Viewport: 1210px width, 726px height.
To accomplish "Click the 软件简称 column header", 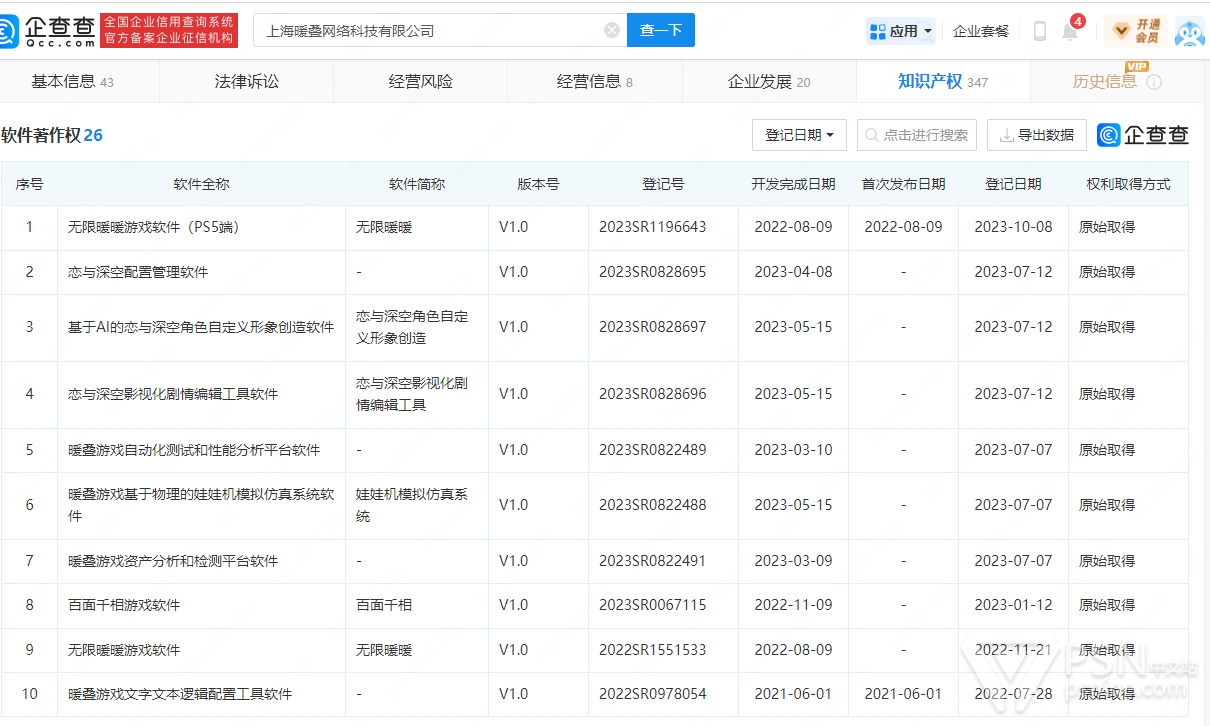I will 417,184.
